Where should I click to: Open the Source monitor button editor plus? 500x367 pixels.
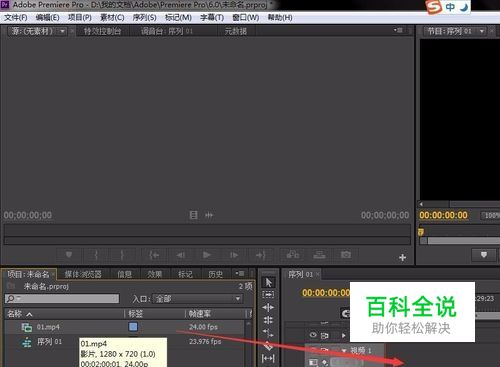[402, 257]
